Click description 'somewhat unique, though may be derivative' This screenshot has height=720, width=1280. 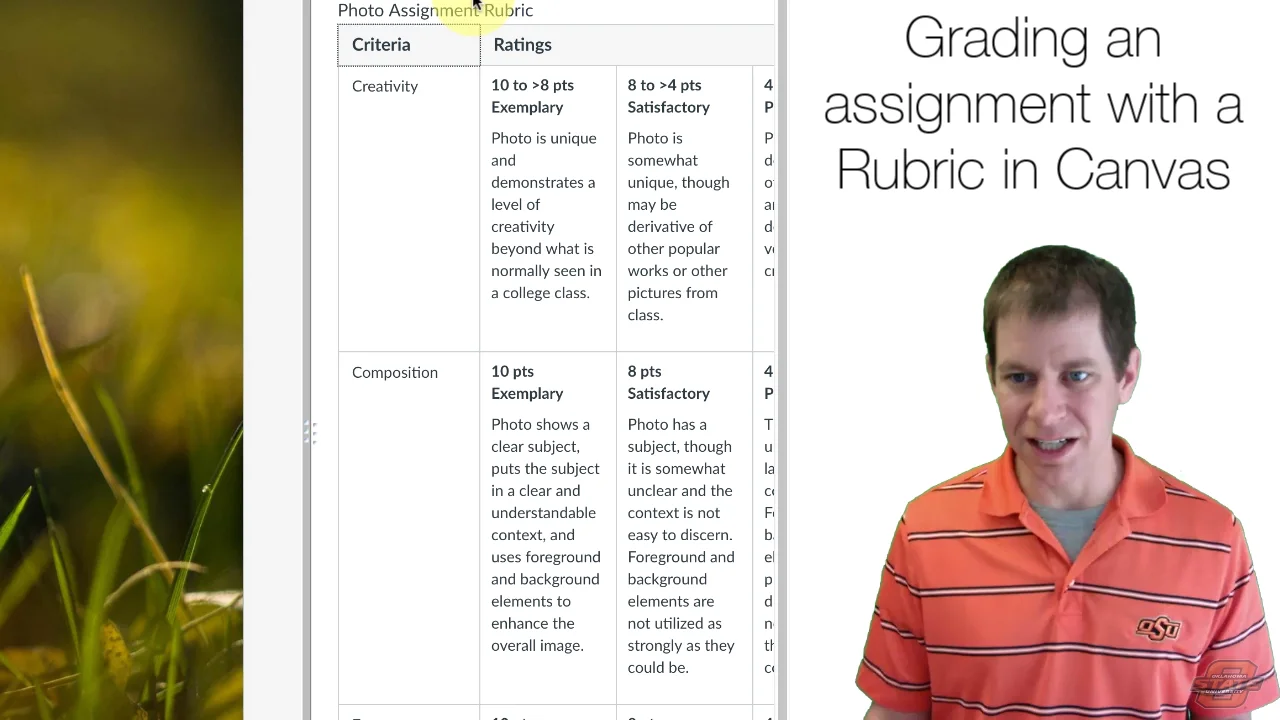click(679, 226)
